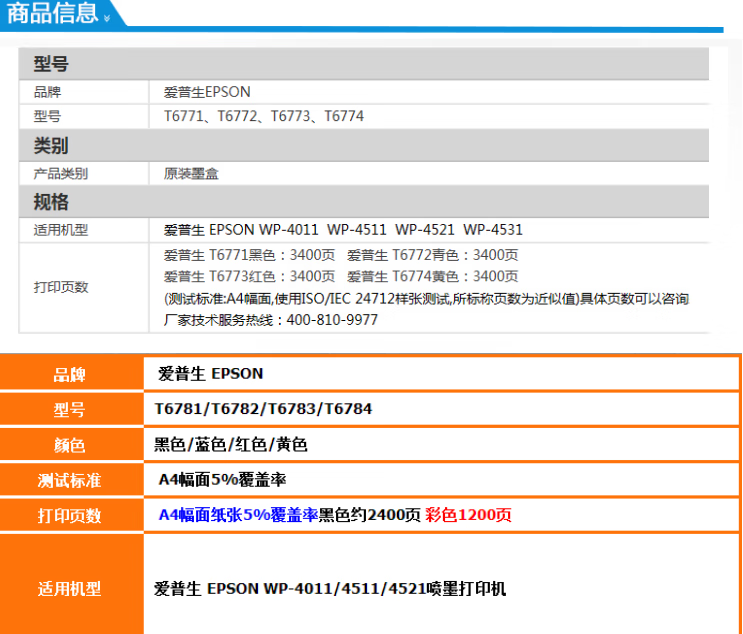Click the orange 品牌 cell
The image size is (743, 634).
click(x=72, y=374)
